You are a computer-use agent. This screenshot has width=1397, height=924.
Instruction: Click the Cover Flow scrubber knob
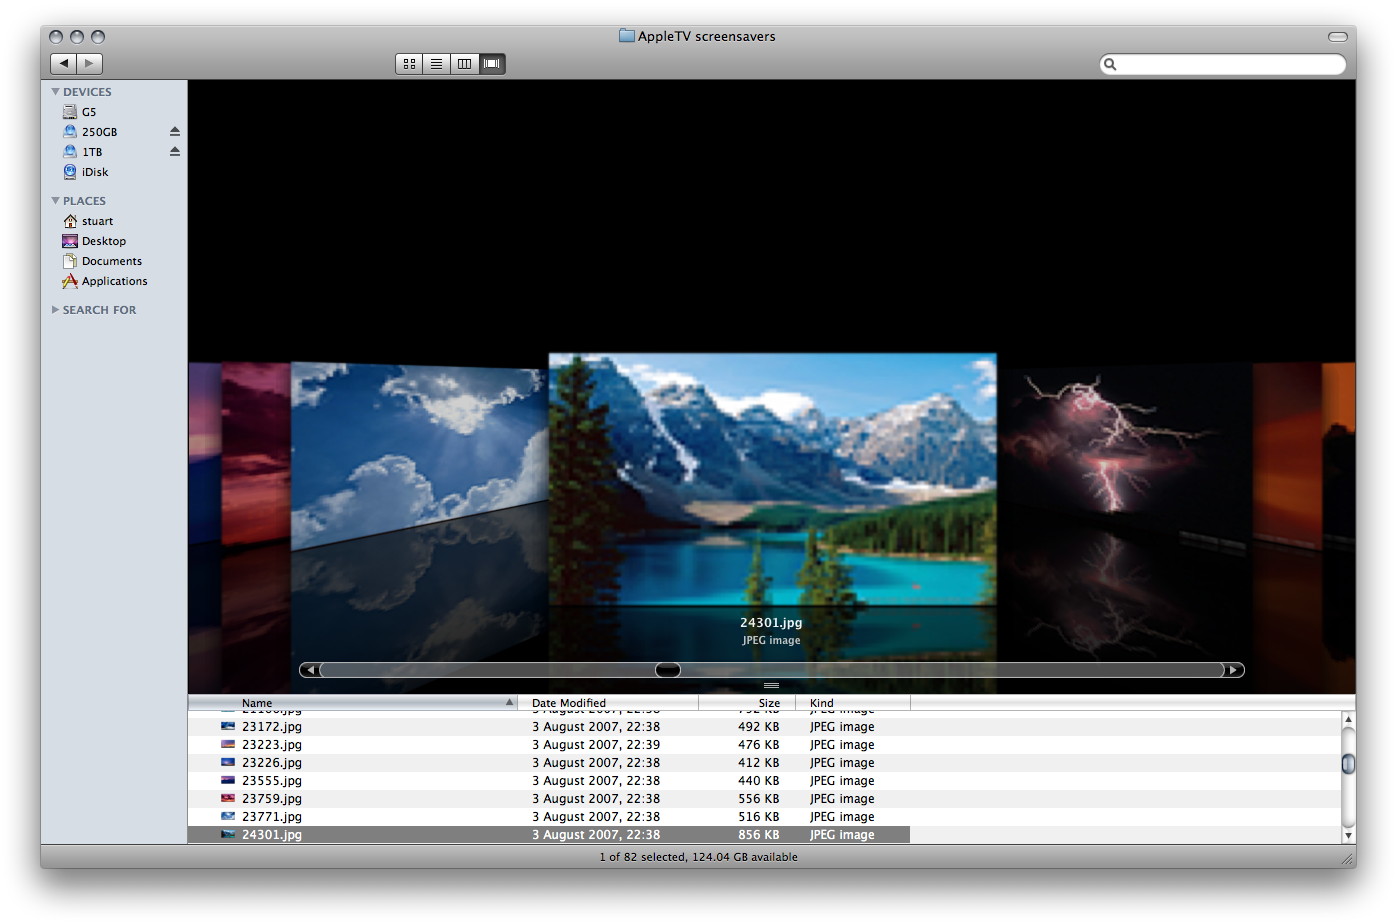pos(668,670)
